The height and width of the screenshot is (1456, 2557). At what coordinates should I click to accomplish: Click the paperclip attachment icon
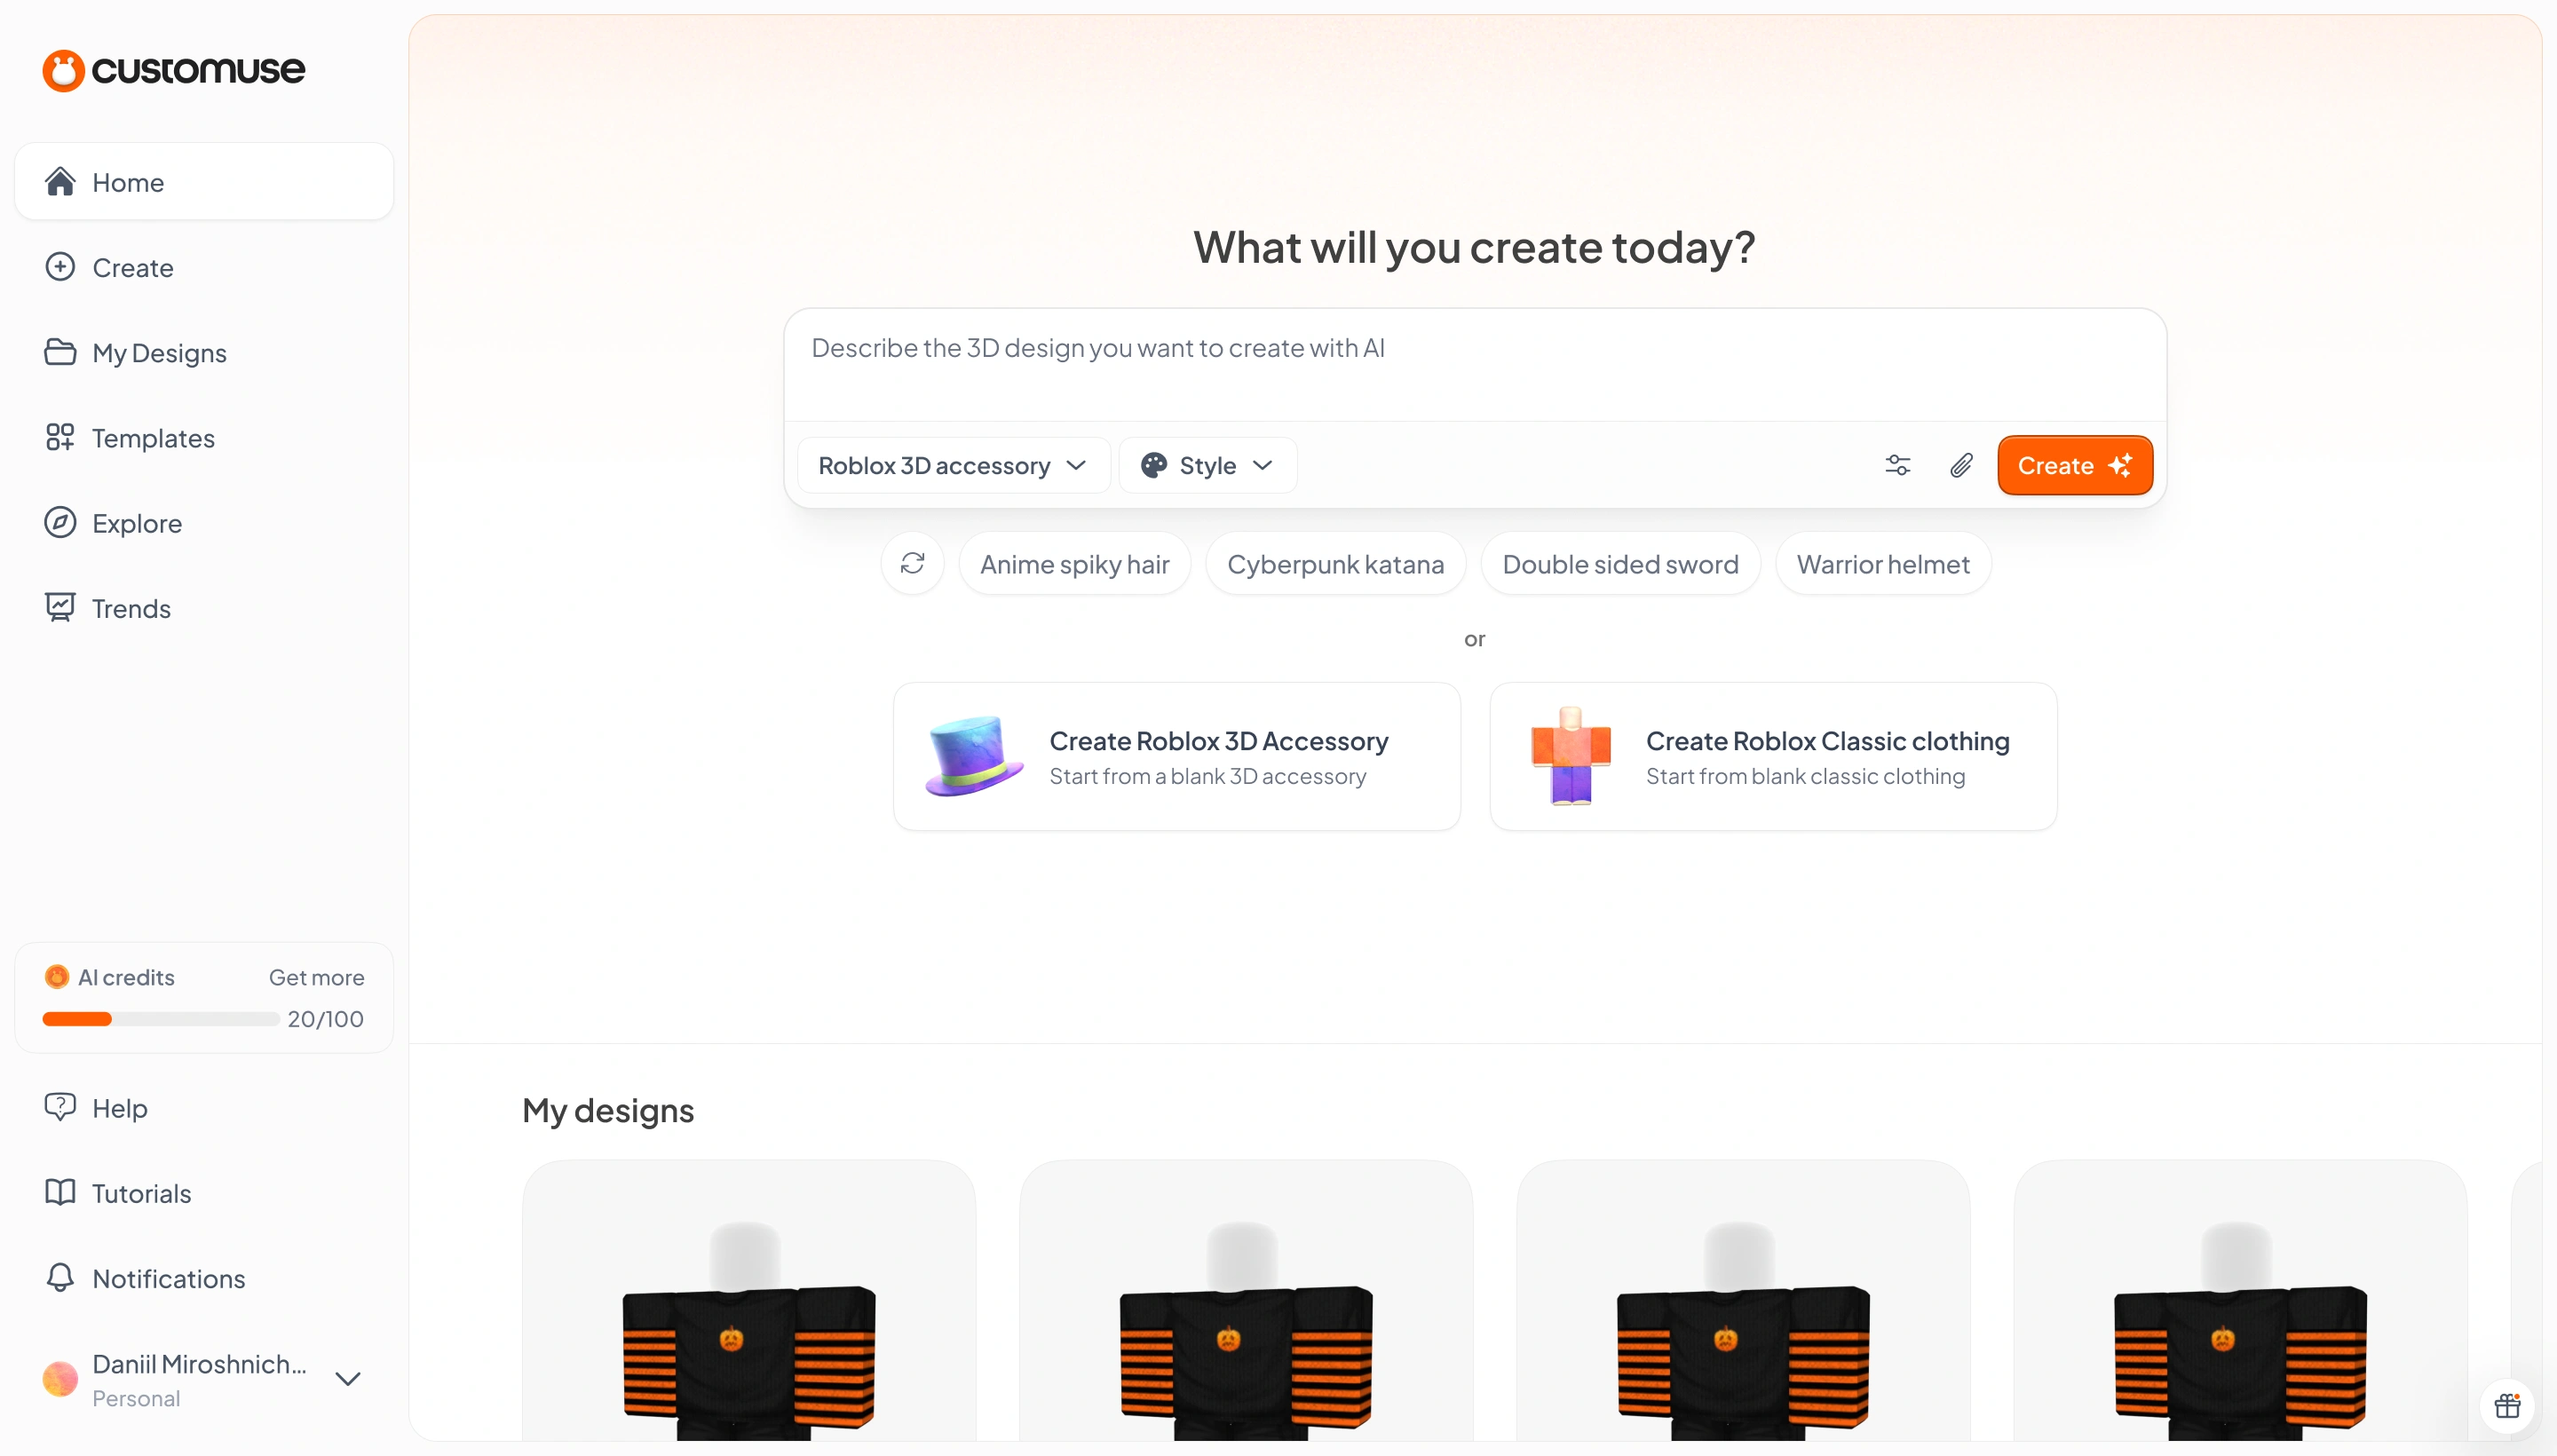1960,465
